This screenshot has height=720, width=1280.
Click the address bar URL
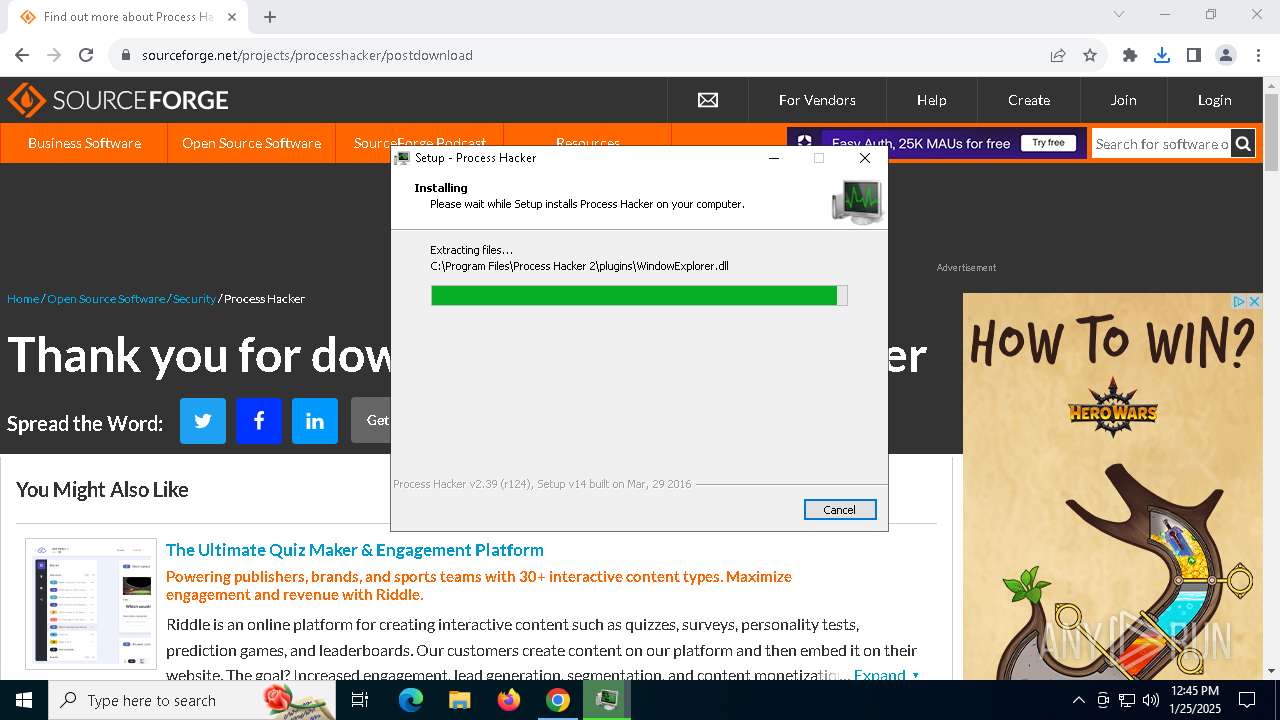click(307, 55)
